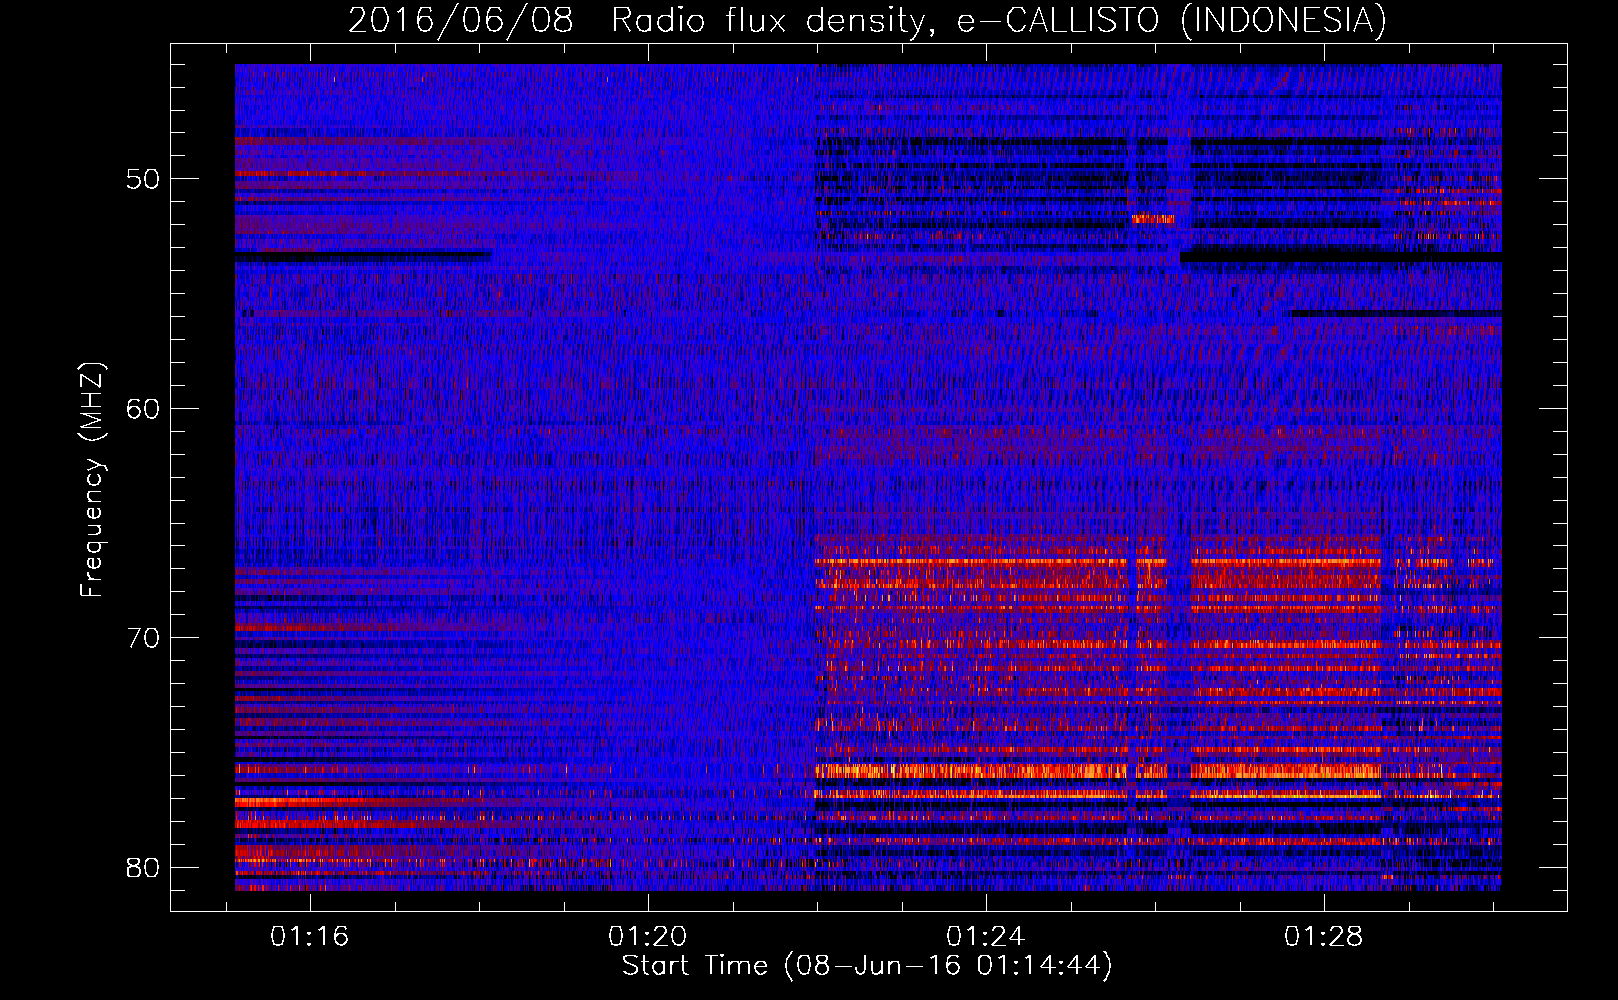
Task: Click the plot title '2016/06/08 Radio flux density'
Action: [867, 21]
